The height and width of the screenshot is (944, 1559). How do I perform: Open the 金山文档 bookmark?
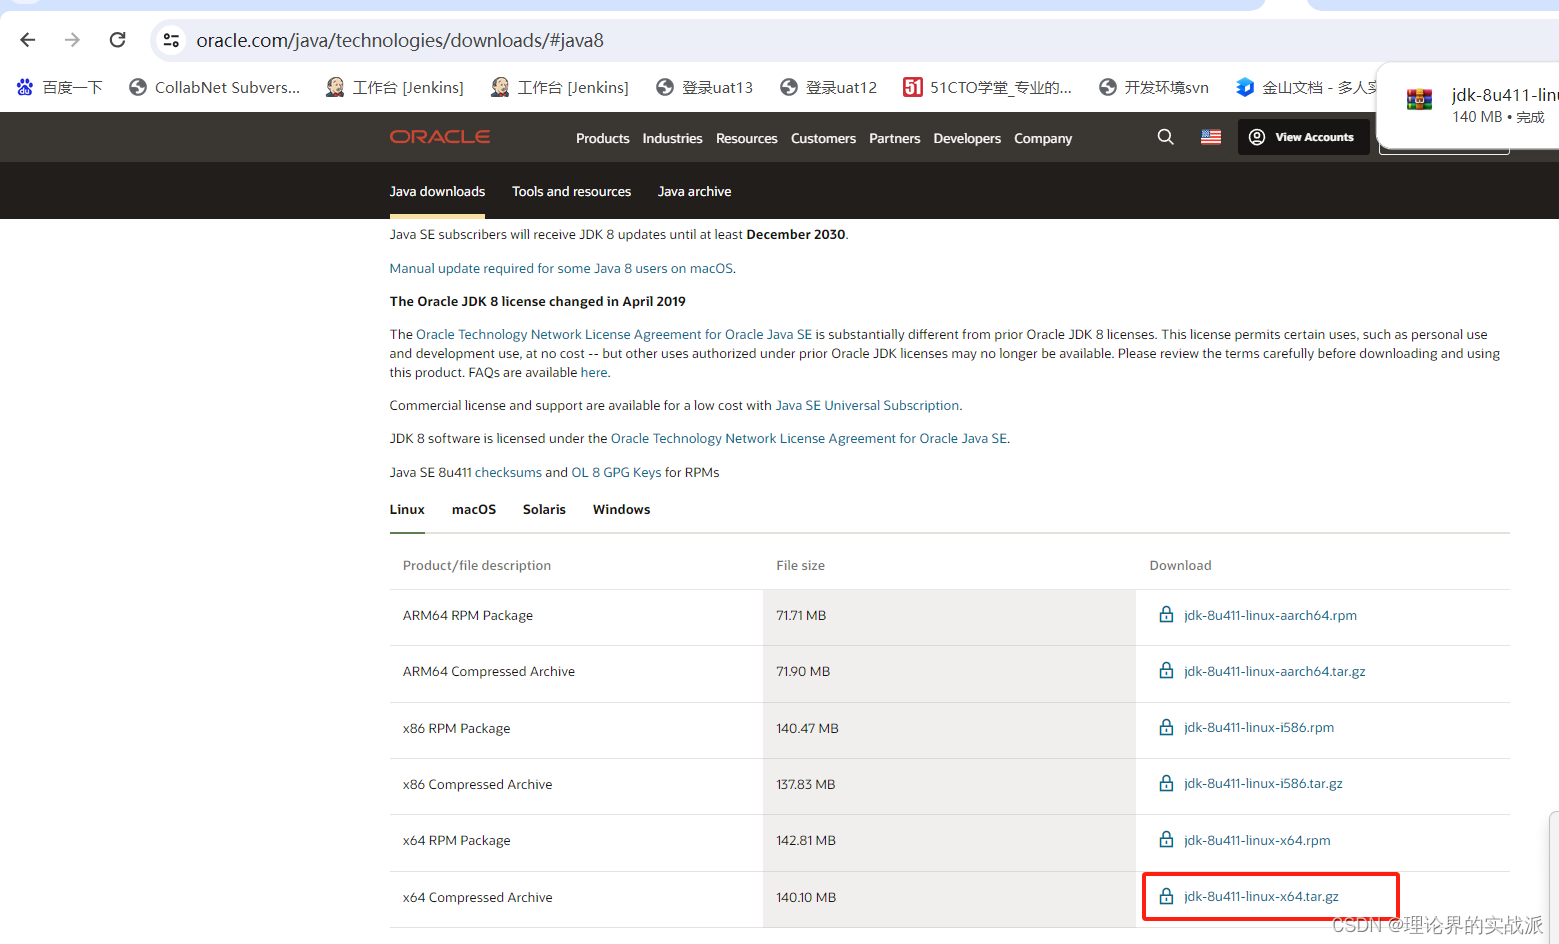coord(1305,87)
